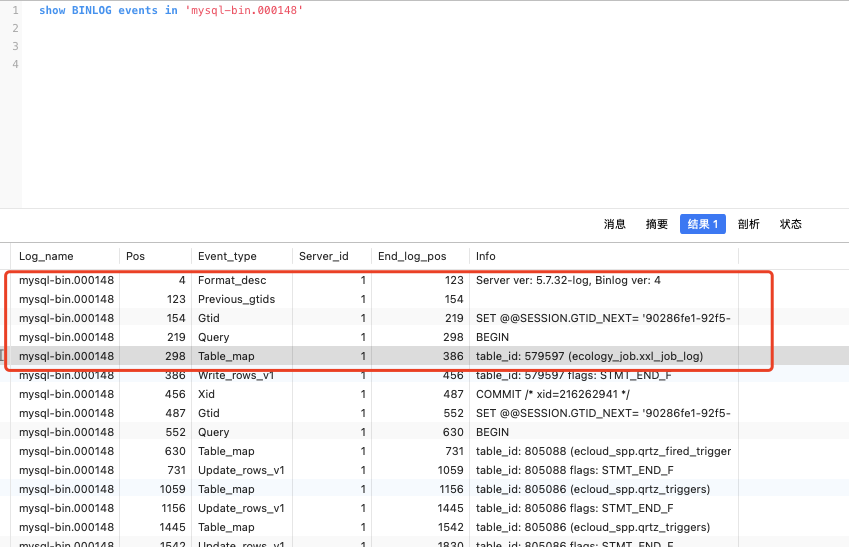
Task: Open the 摘要 tab
Action: pos(656,224)
